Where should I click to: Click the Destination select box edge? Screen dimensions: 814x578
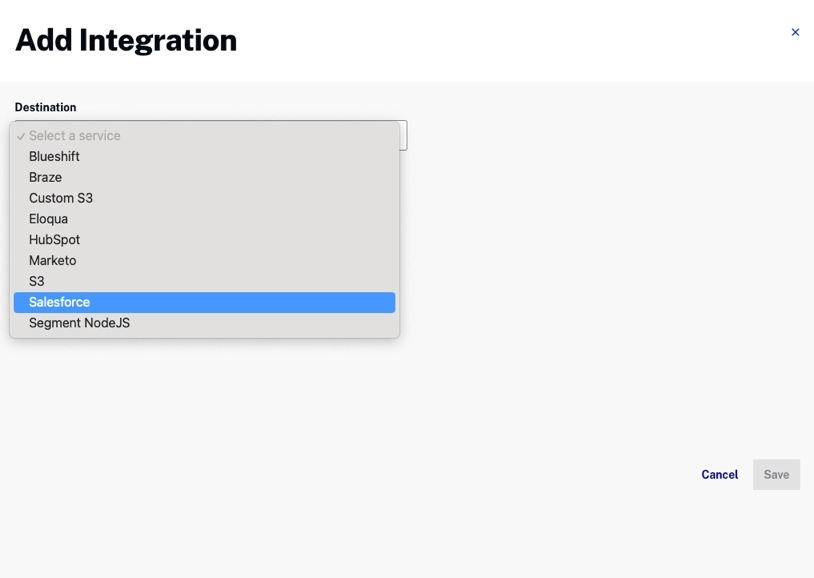403,135
